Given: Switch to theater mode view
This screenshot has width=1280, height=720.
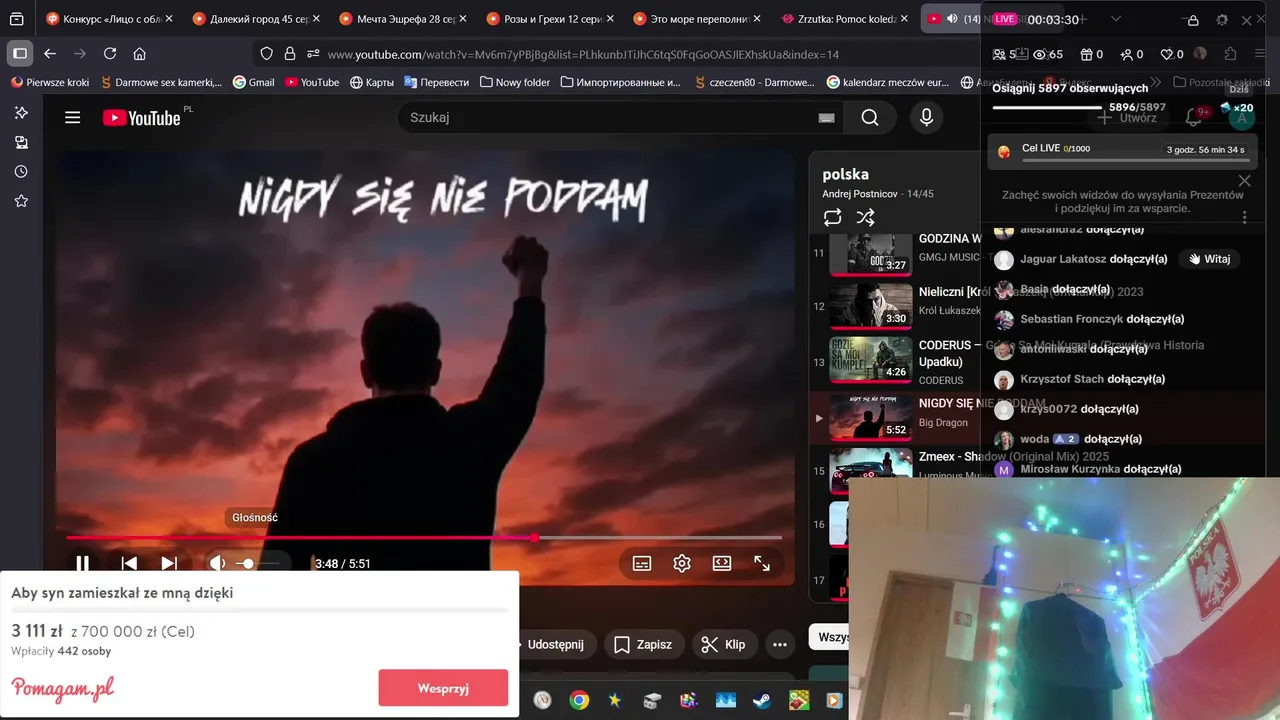Looking at the screenshot, I should tap(722, 564).
